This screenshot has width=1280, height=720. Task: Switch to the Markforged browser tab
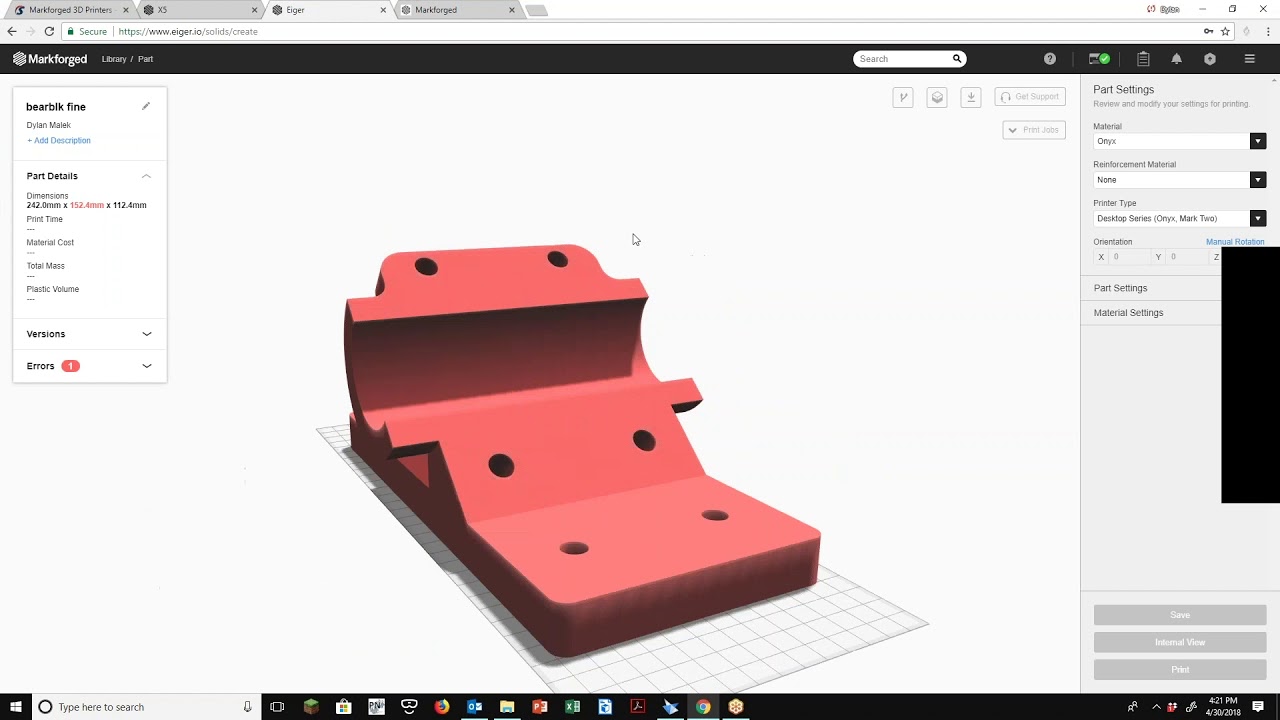point(456,10)
